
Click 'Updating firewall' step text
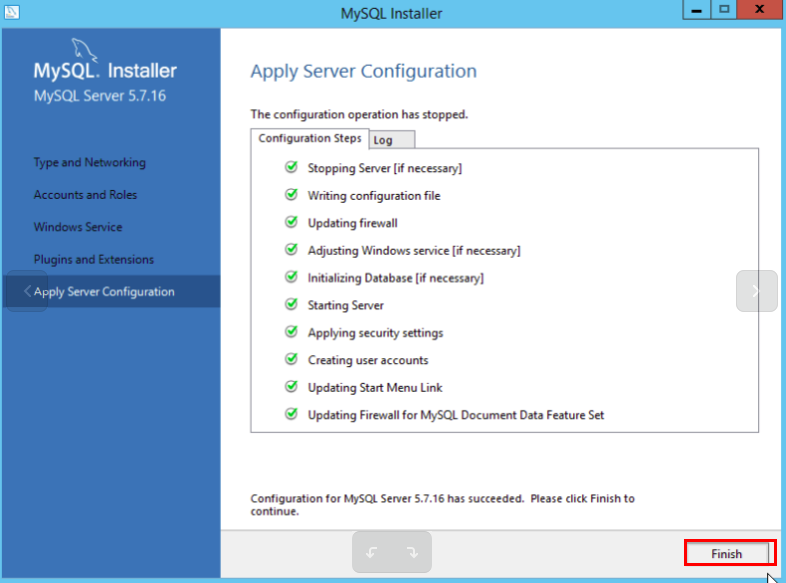pyautogui.click(x=352, y=223)
